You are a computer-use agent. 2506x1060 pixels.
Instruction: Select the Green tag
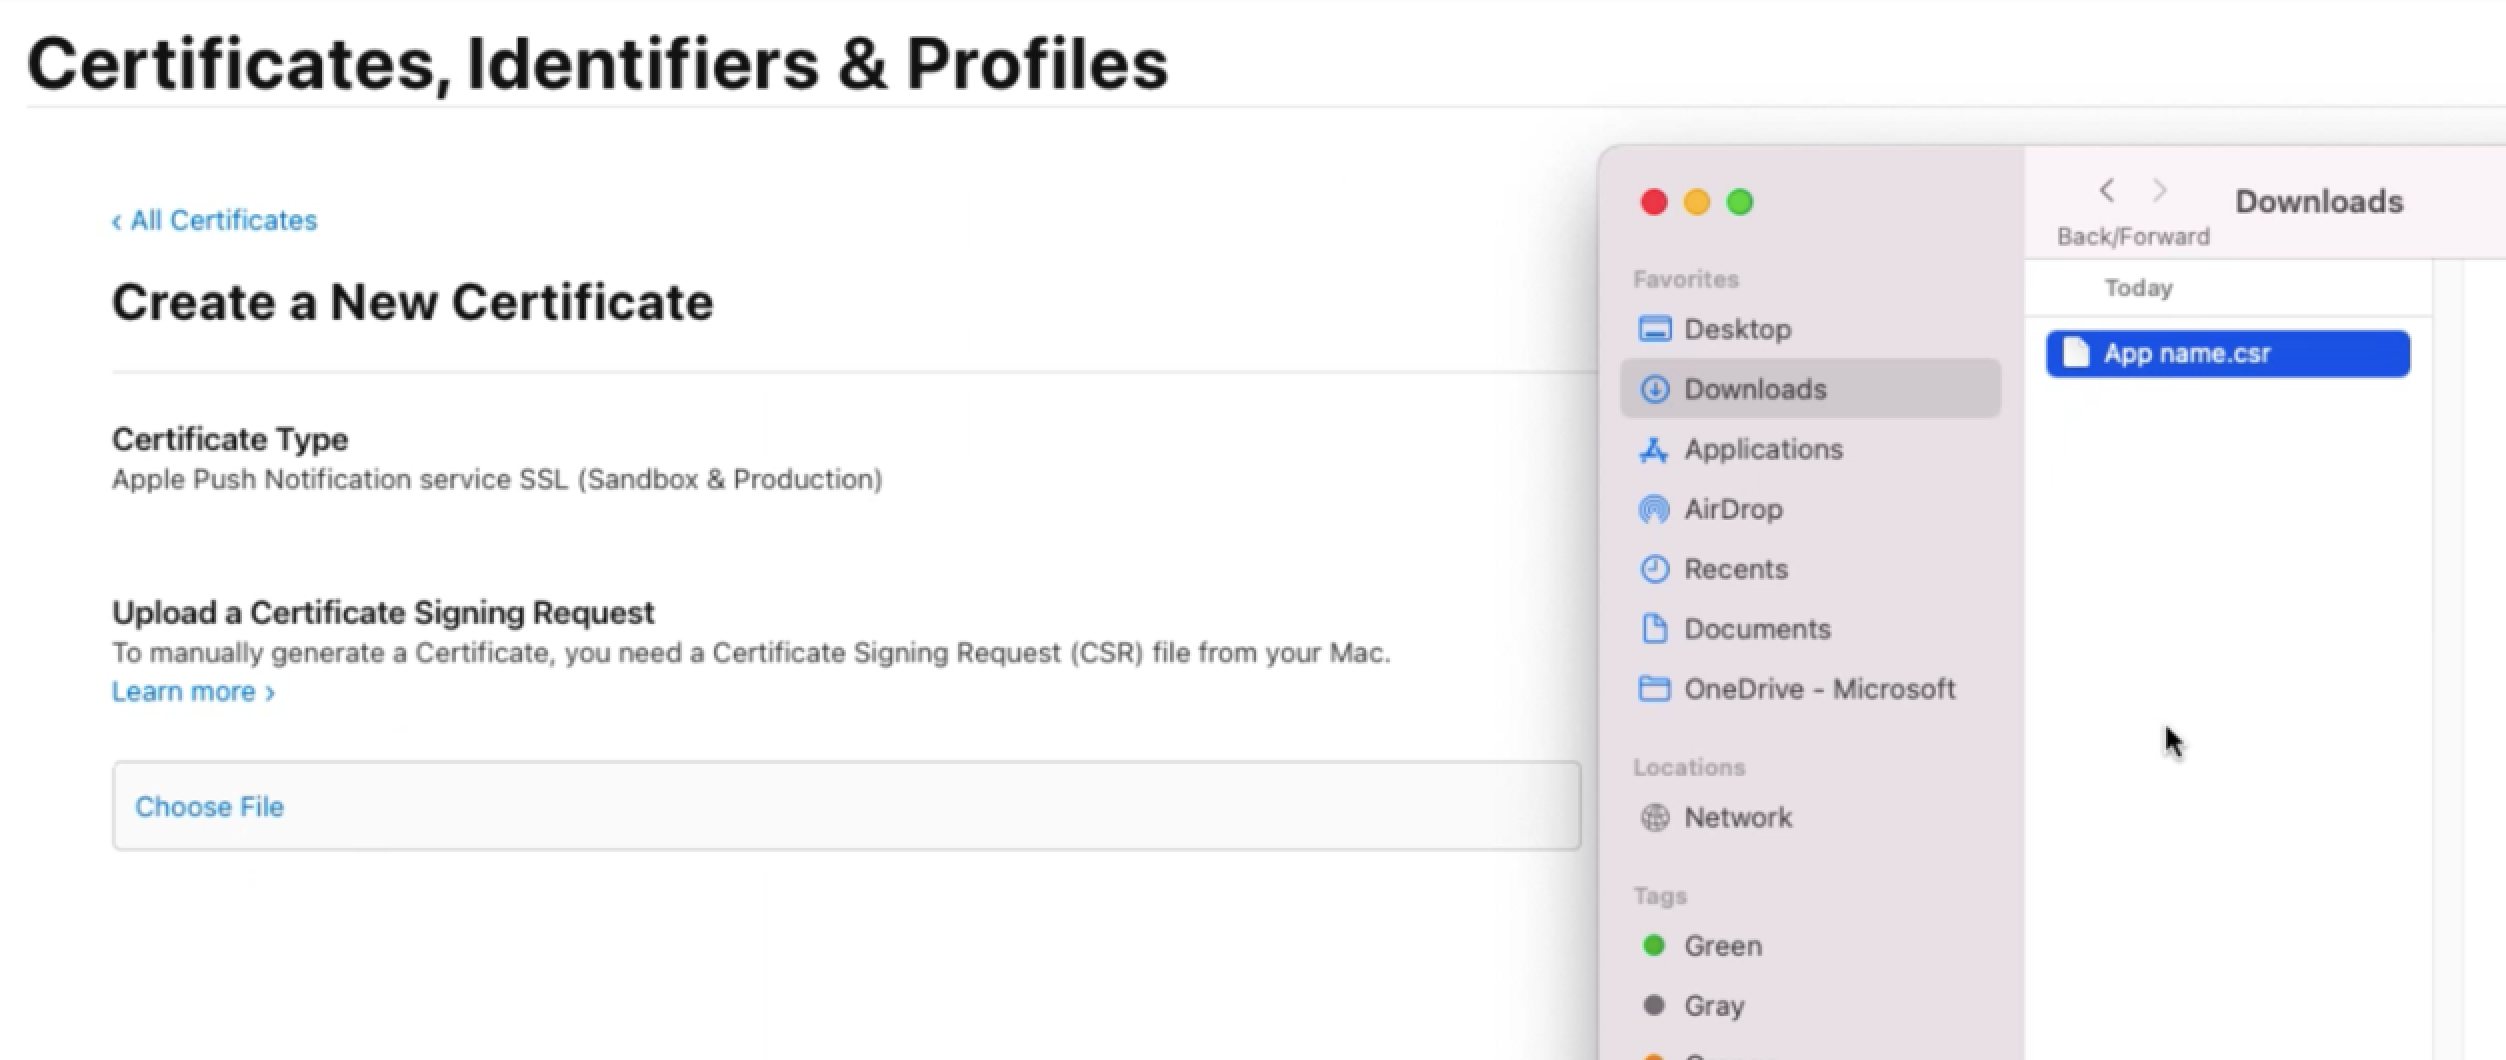coord(1722,945)
